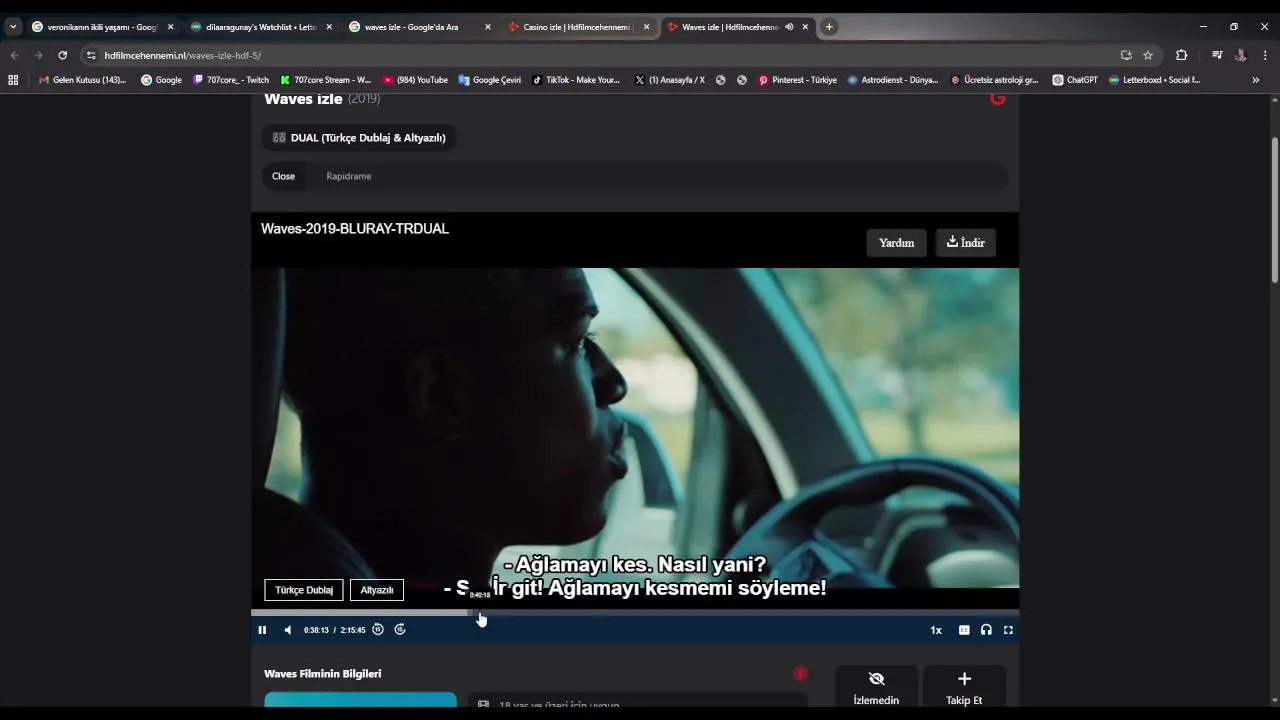Install-page icon in the address bar
Image resolution: width=1280 pixels, height=720 pixels.
[1126, 55]
